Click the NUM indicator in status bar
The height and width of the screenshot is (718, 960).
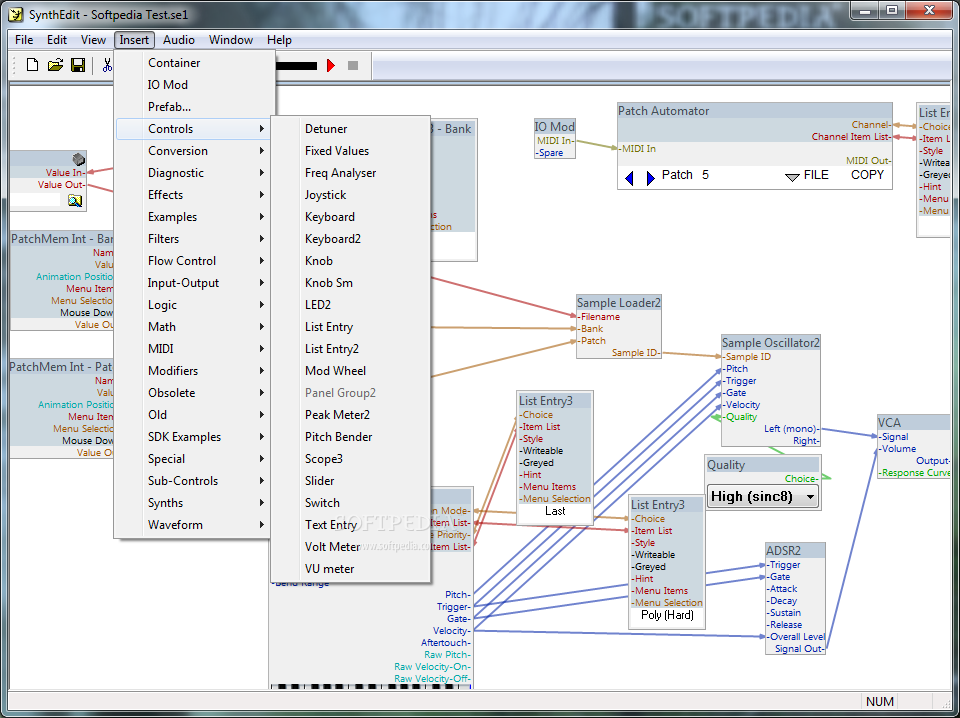(x=880, y=701)
